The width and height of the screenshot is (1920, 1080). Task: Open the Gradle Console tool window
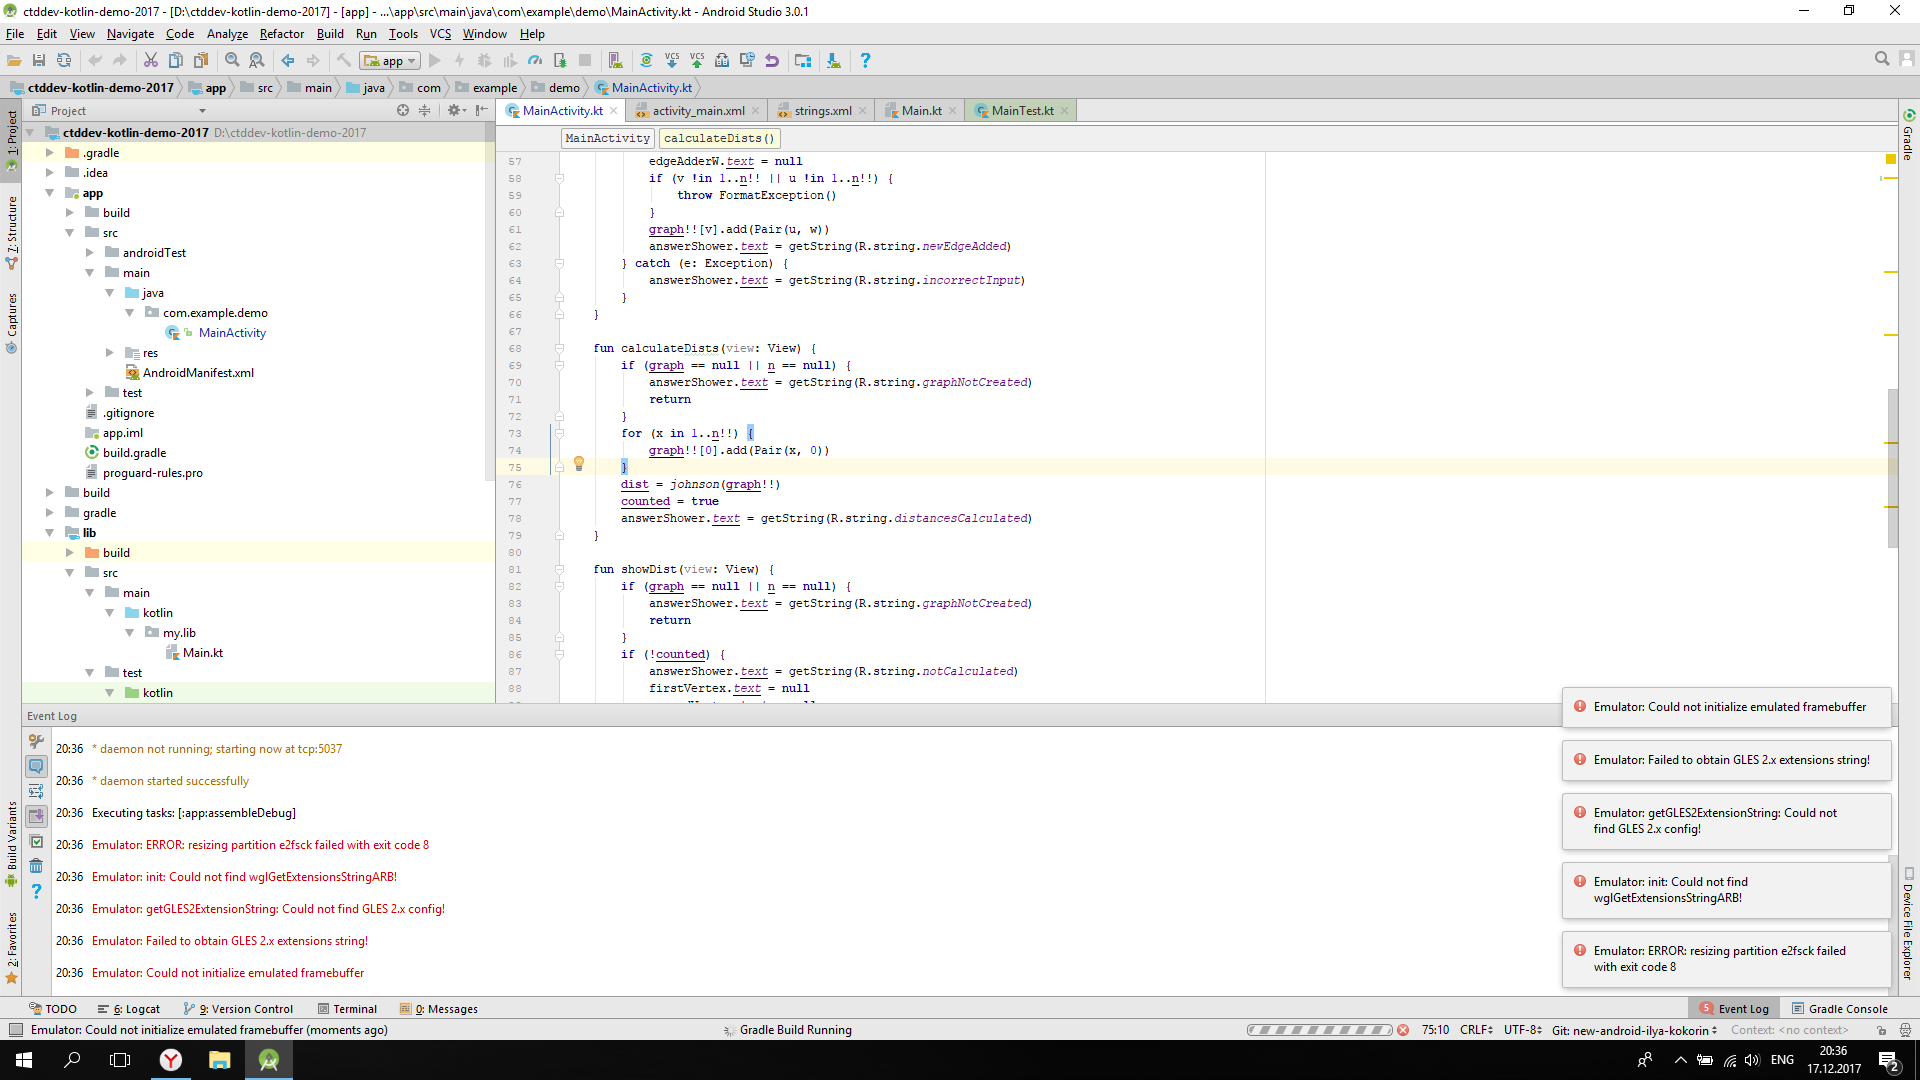coord(1839,1009)
